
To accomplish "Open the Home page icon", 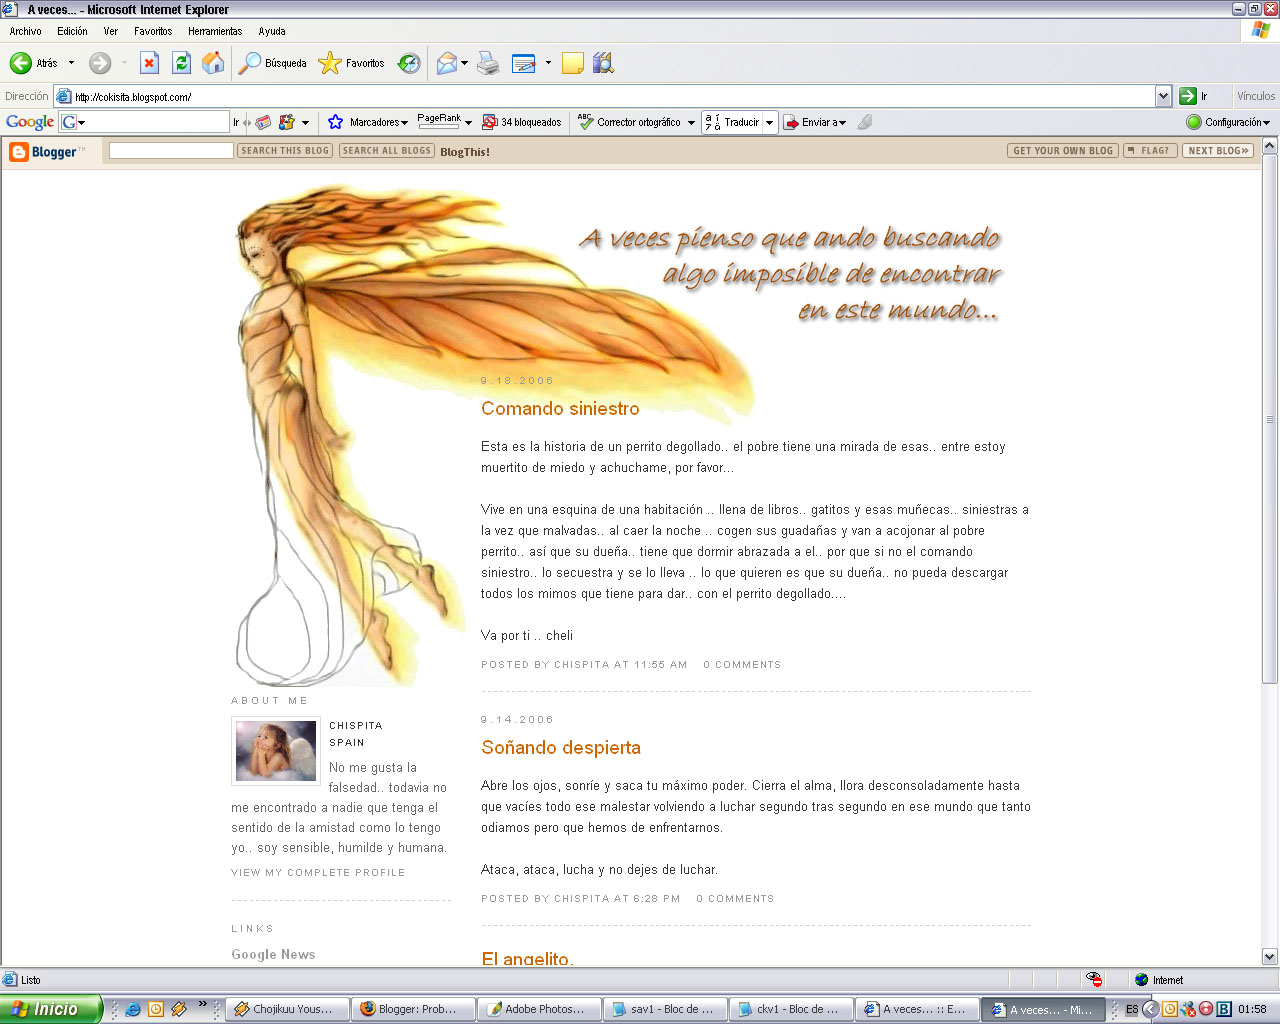I will (x=213, y=63).
